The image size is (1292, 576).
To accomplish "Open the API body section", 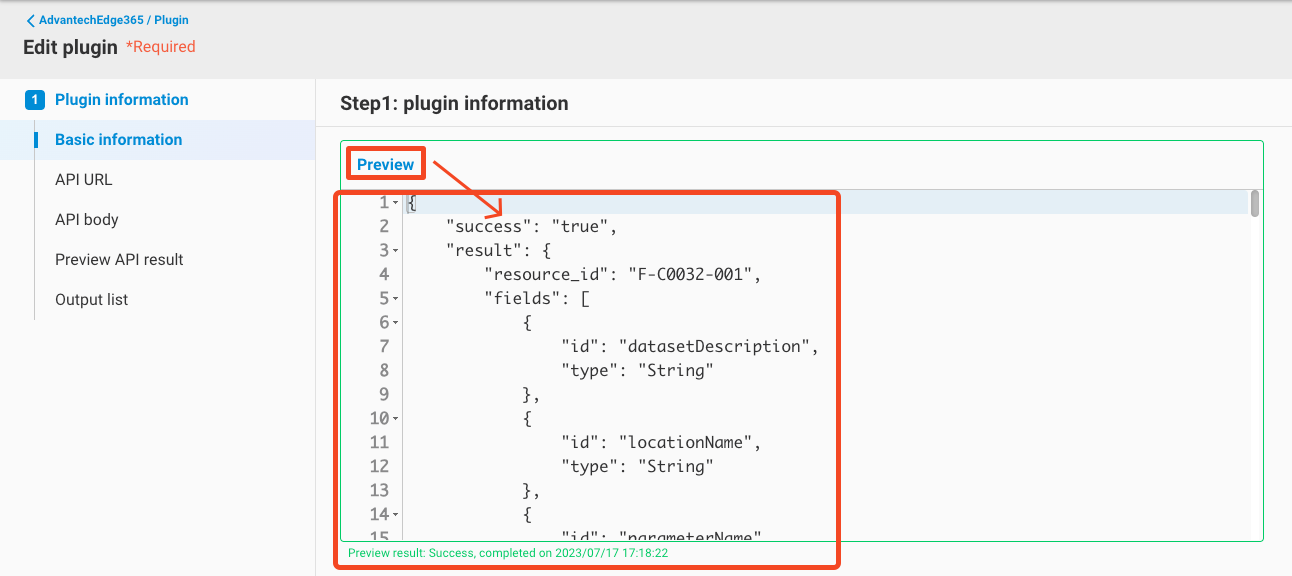I will (x=89, y=219).
